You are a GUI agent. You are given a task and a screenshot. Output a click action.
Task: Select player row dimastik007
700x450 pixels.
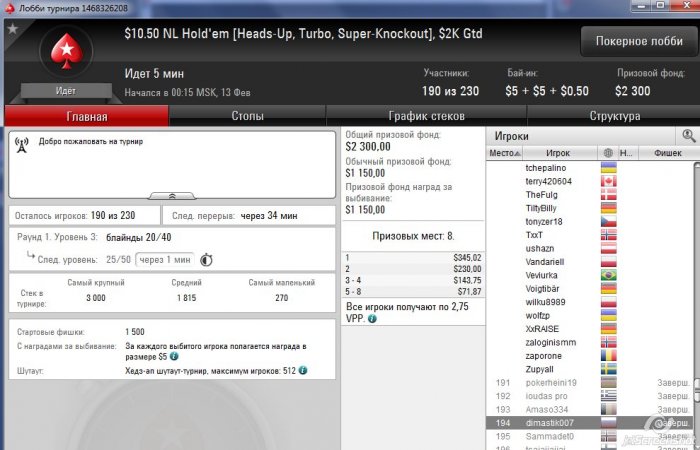pyautogui.click(x=590, y=423)
